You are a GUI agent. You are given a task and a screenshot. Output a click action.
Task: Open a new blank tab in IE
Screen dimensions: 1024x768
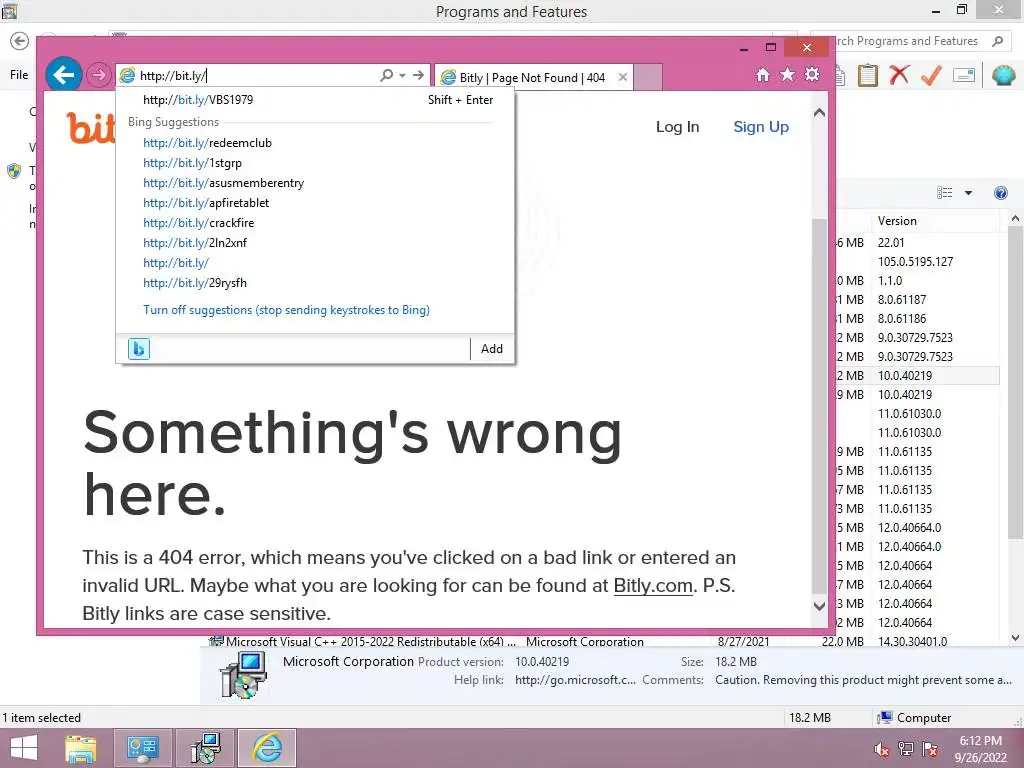tap(648, 77)
